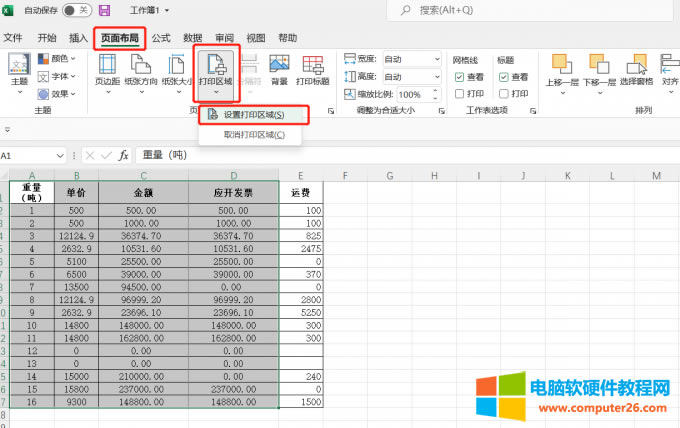Enable gridlines Print (打印) checkbox
The image size is (680, 428).
click(x=459, y=94)
